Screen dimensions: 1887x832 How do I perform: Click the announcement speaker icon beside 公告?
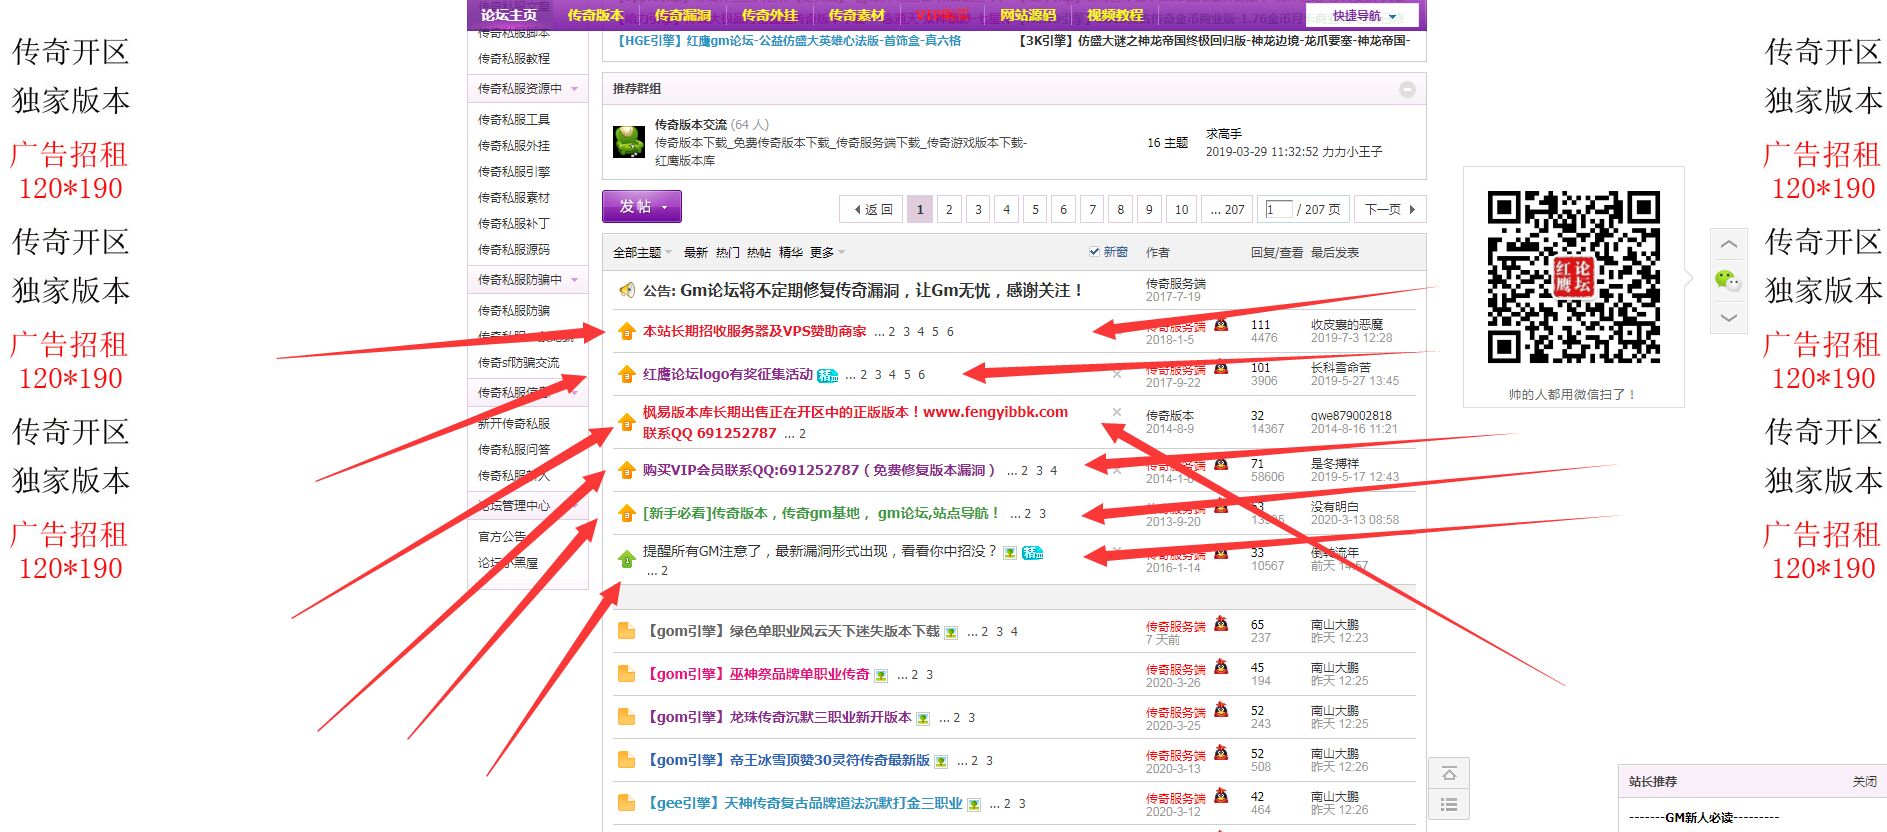click(x=627, y=290)
